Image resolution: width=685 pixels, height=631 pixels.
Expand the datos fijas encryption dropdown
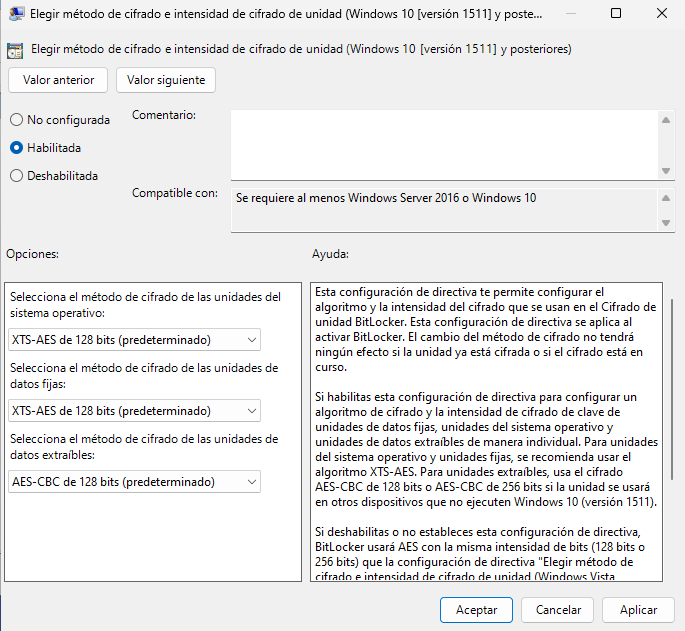pyautogui.click(x=134, y=411)
